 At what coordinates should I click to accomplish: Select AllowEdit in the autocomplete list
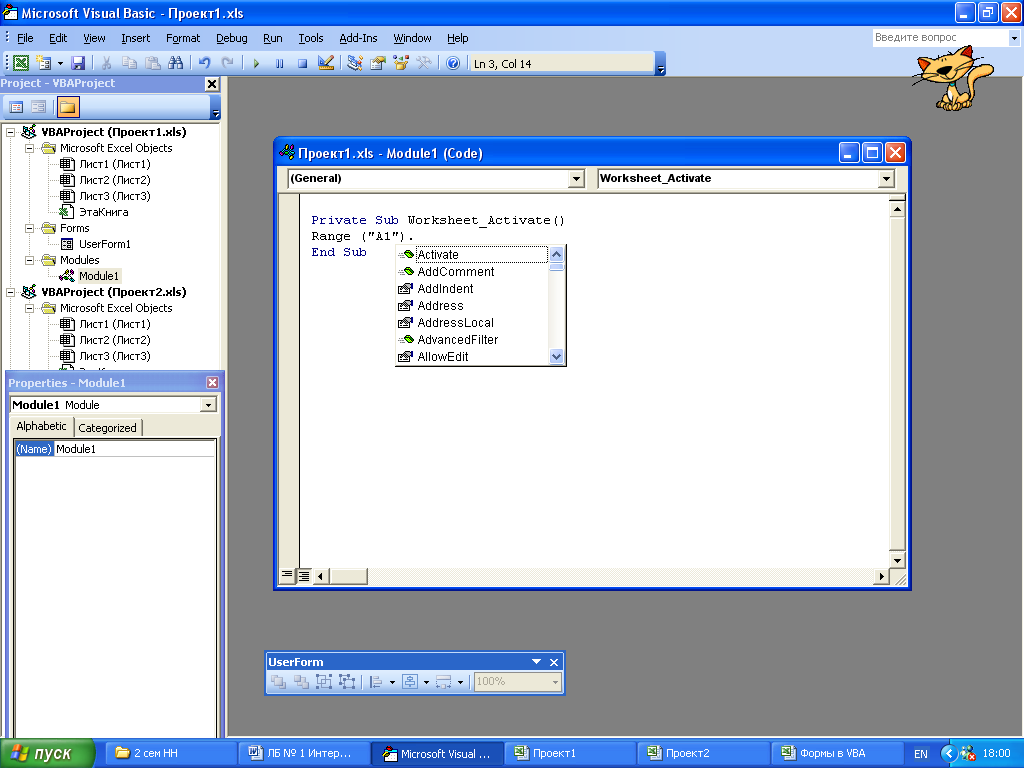coord(473,357)
